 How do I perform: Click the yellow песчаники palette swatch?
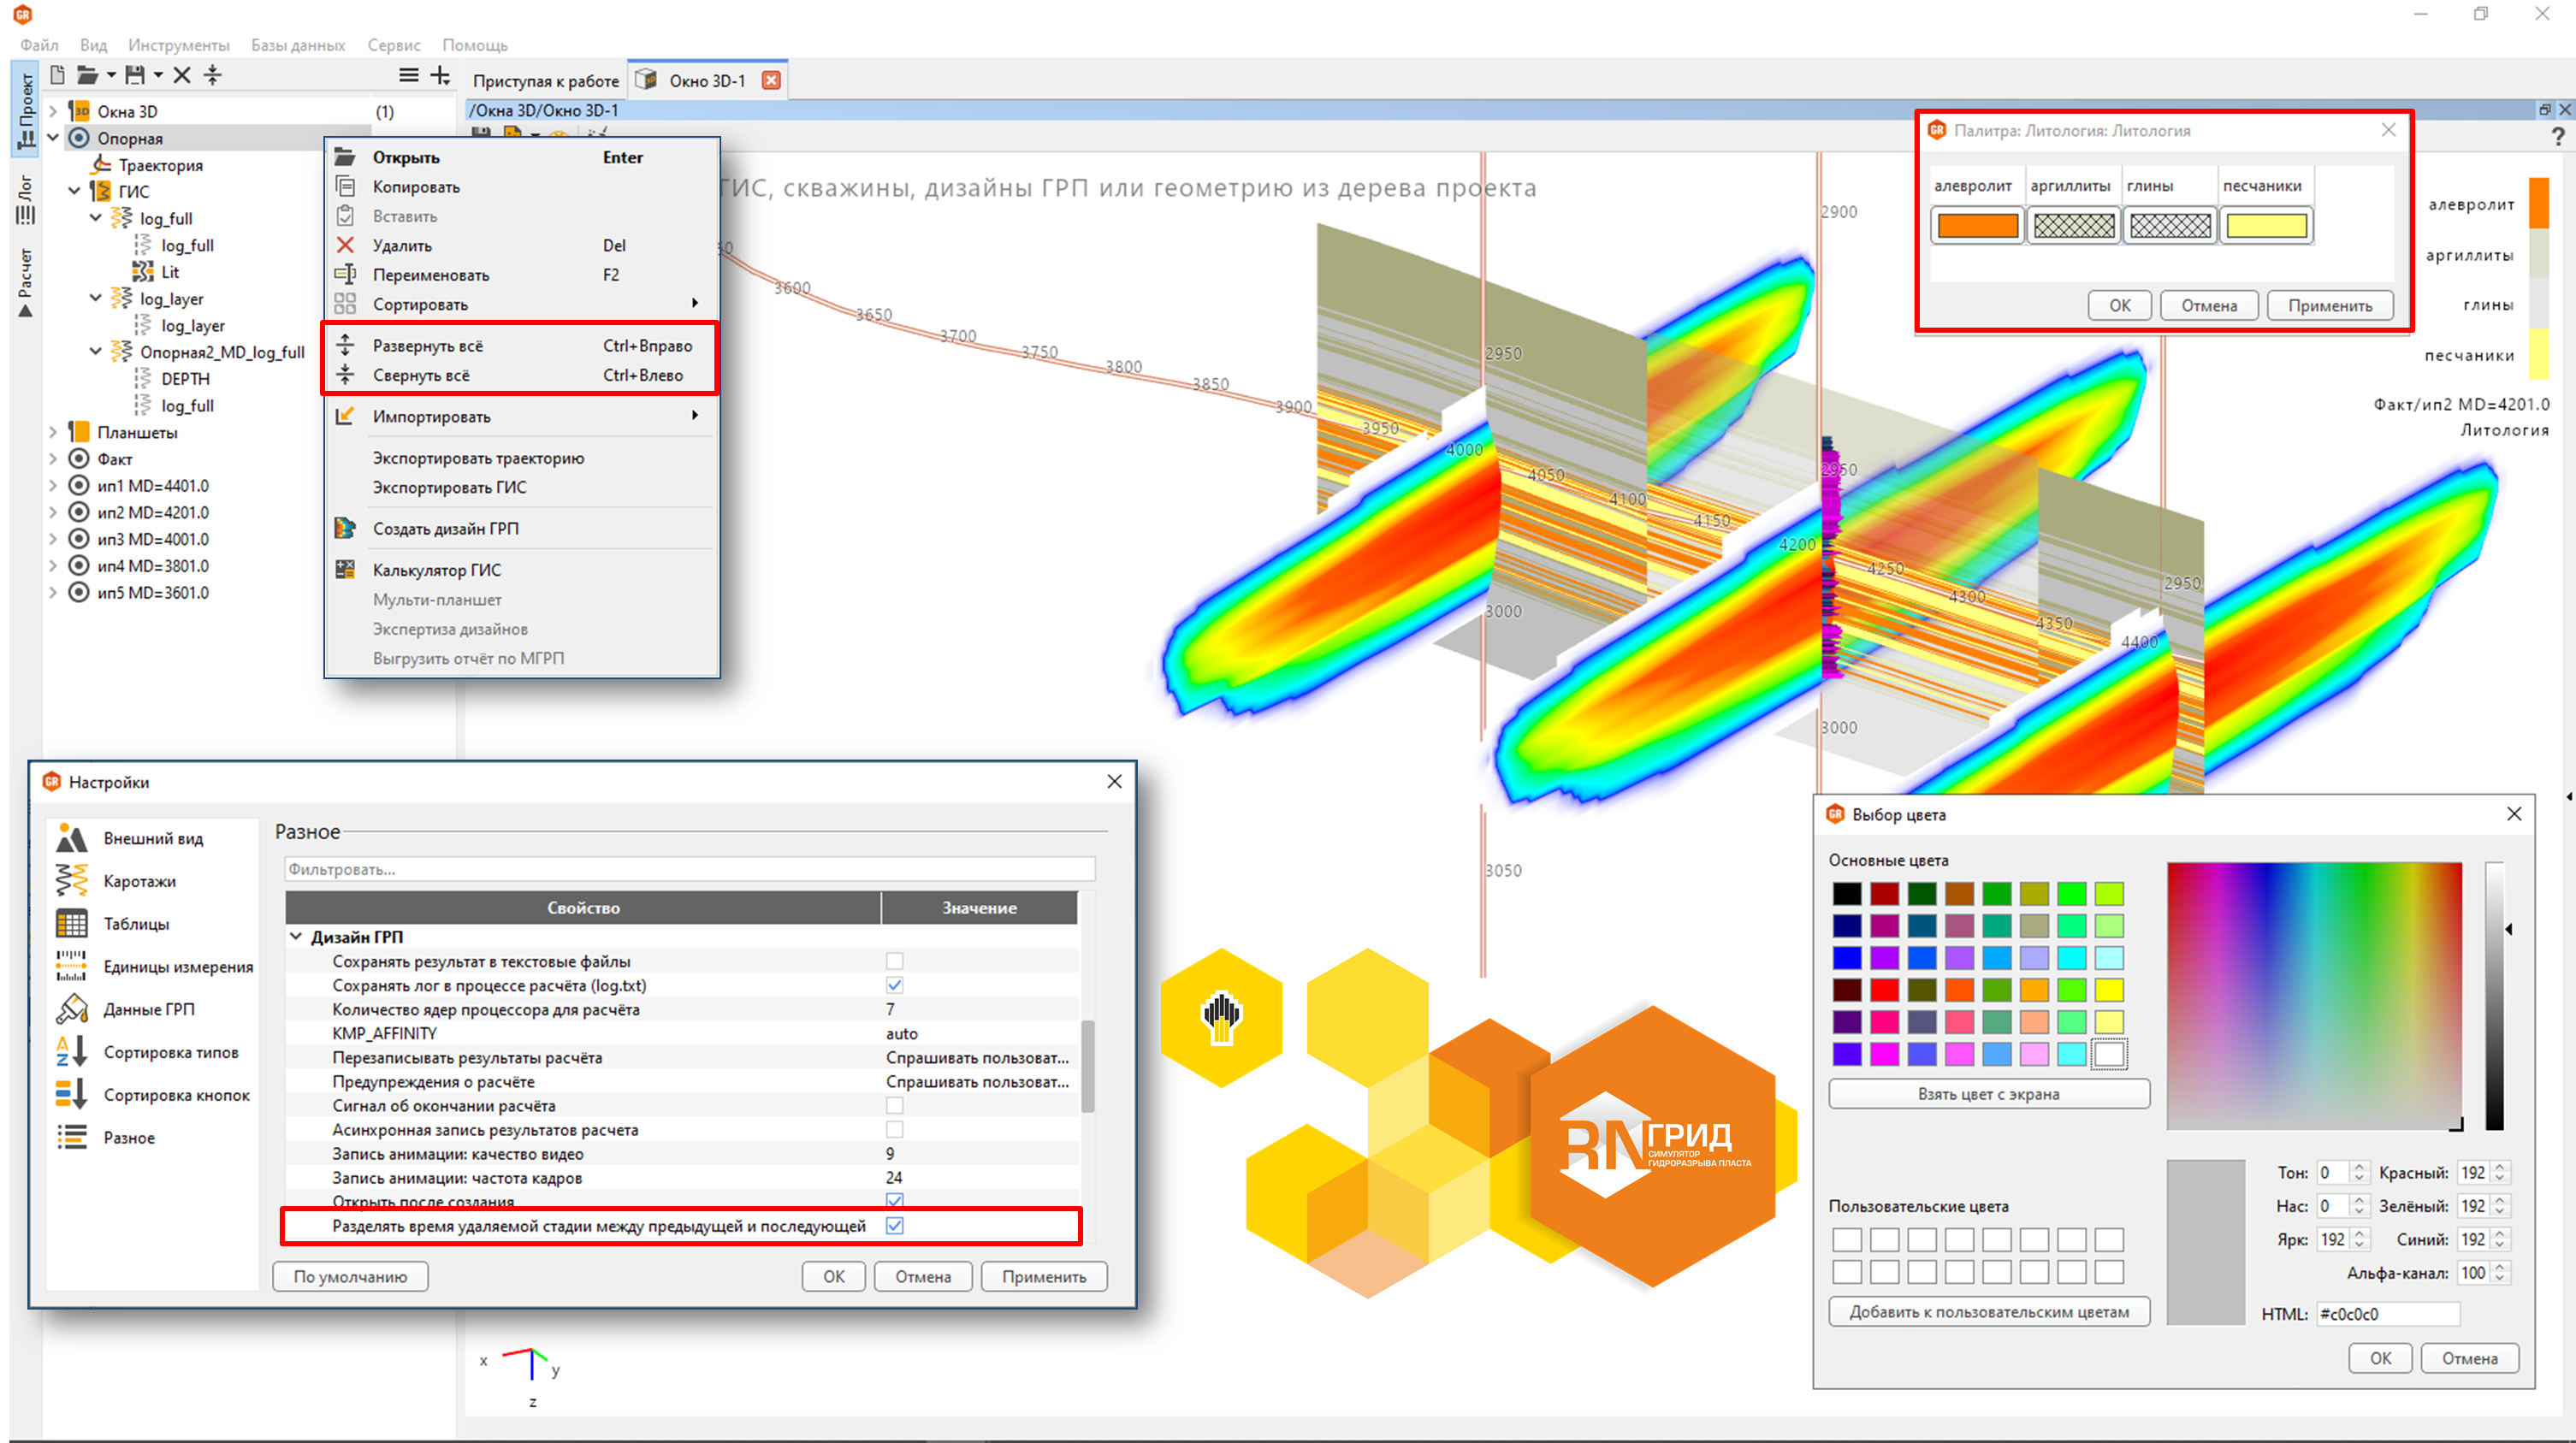[2266, 226]
